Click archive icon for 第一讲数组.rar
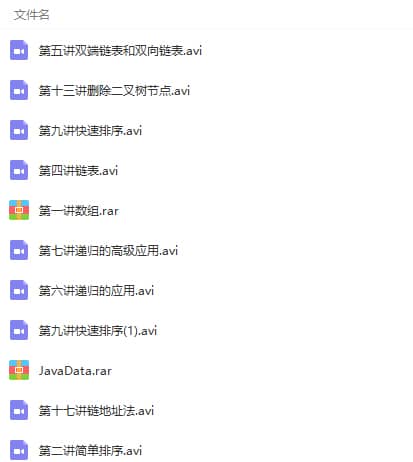Screen dimensions: 413x462 pyautogui.click(x=19, y=210)
